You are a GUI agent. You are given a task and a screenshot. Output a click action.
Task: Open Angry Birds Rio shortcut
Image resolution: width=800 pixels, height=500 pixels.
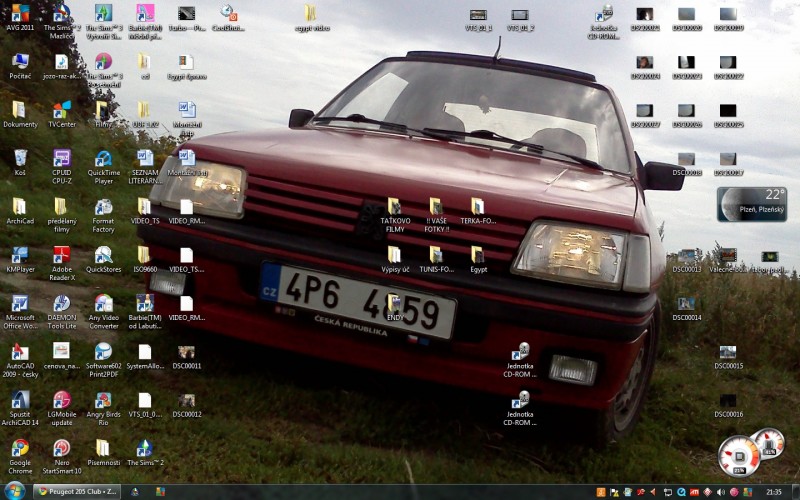point(103,400)
